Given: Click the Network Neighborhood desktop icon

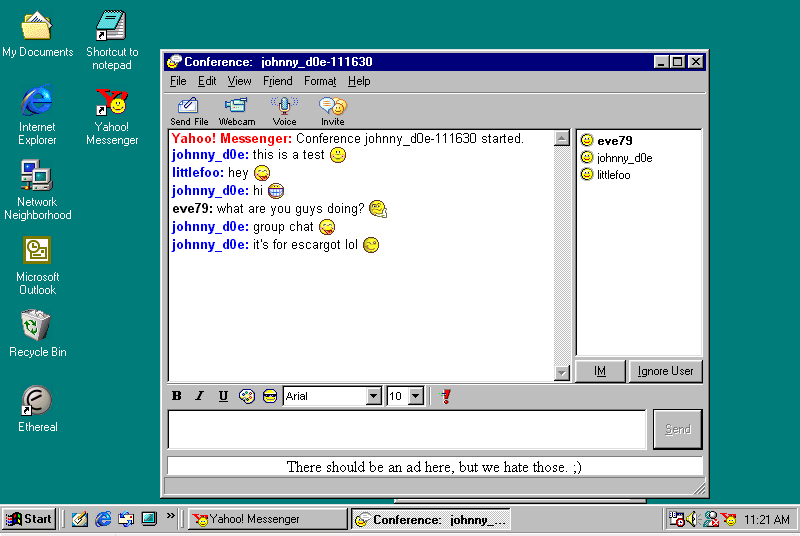Looking at the screenshot, I should pyautogui.click(x=37, y=190).
